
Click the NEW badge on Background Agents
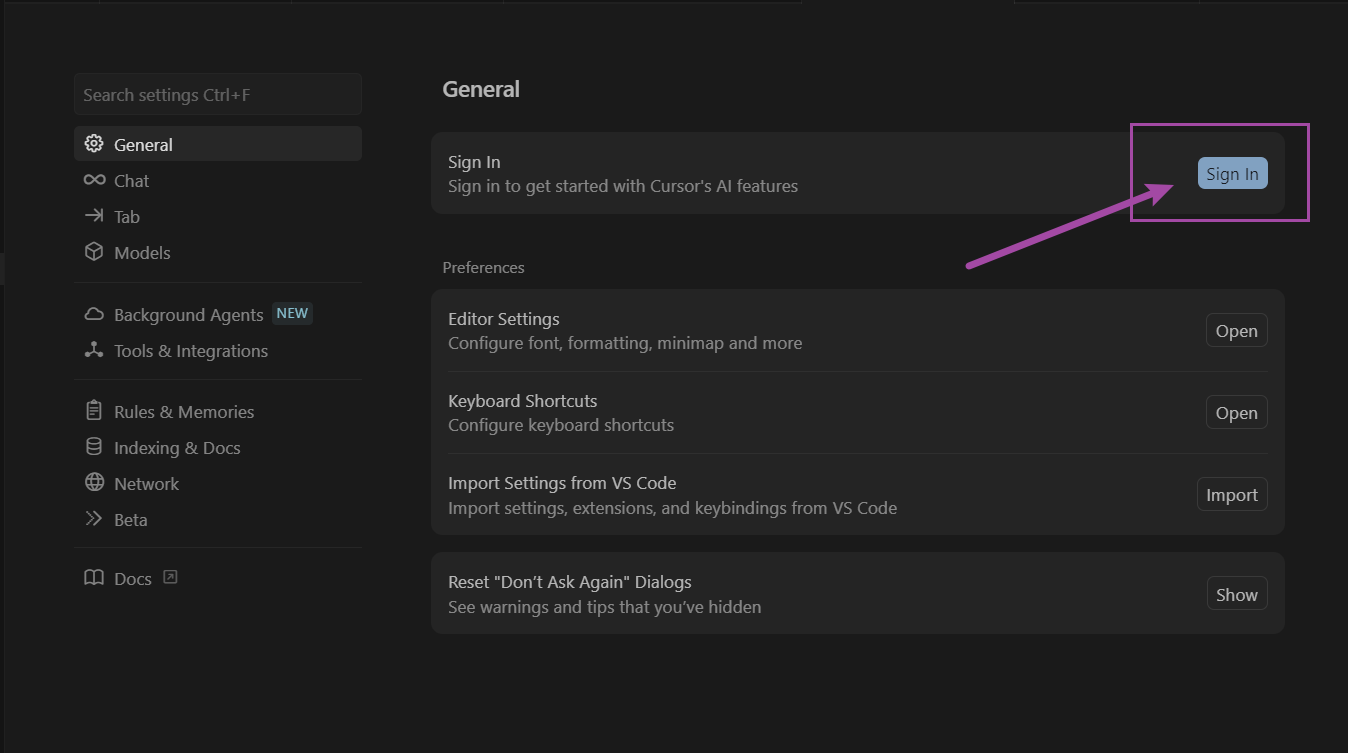[292, 313]
